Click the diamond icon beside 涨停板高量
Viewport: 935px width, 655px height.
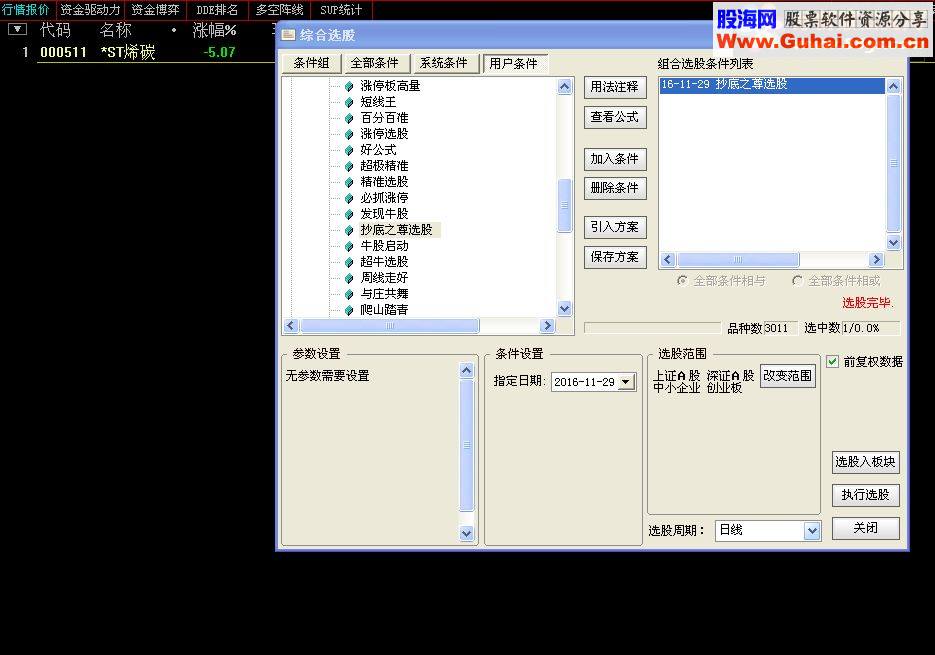click(x=349, y=86)
